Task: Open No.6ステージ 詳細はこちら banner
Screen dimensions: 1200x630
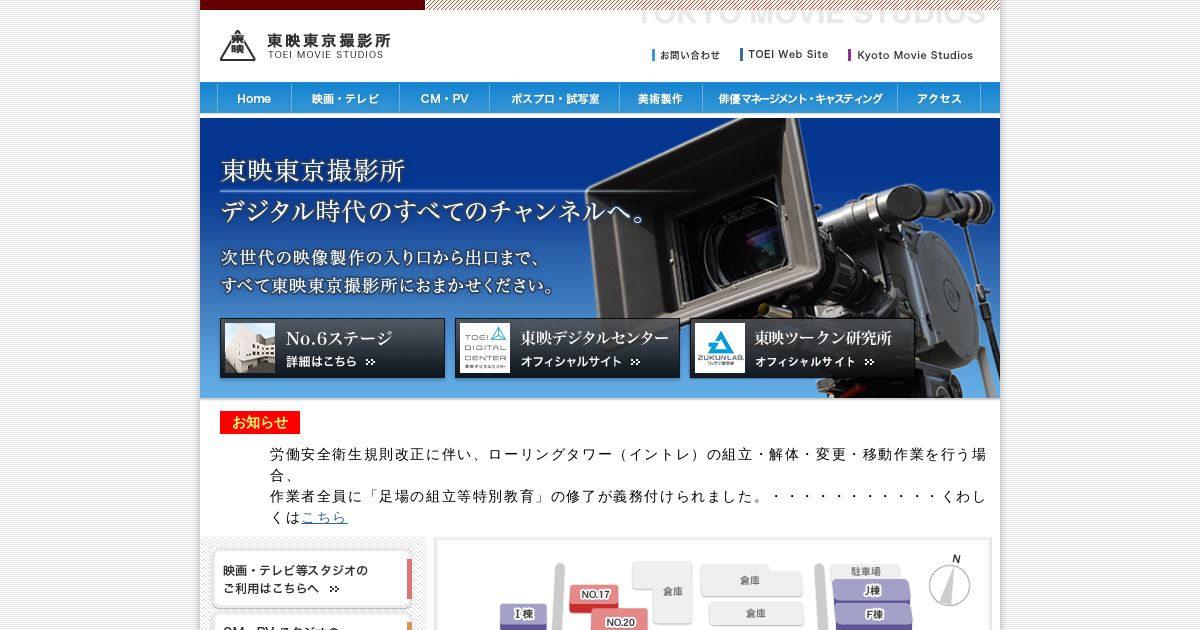Action: pyautogui.click(x=332, y=348)
